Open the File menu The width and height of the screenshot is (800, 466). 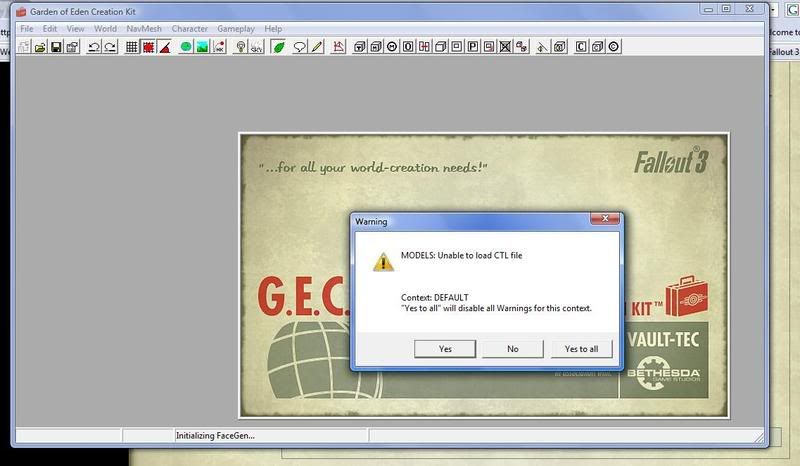coord(27,29)
